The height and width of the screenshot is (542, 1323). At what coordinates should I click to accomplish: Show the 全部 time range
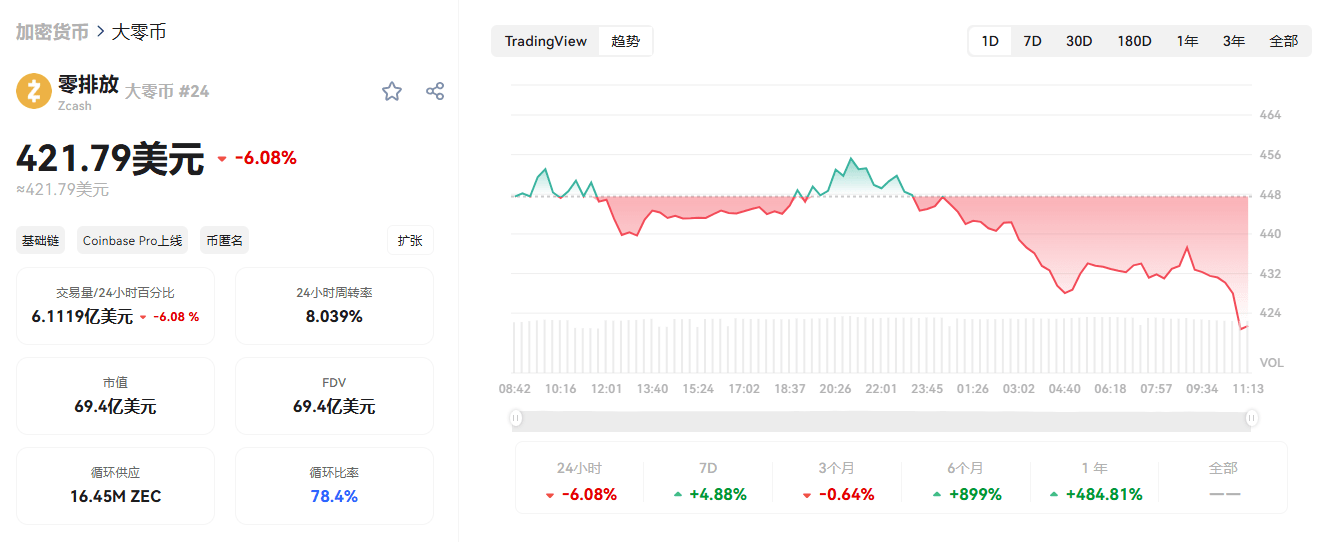coord(1283,41)
